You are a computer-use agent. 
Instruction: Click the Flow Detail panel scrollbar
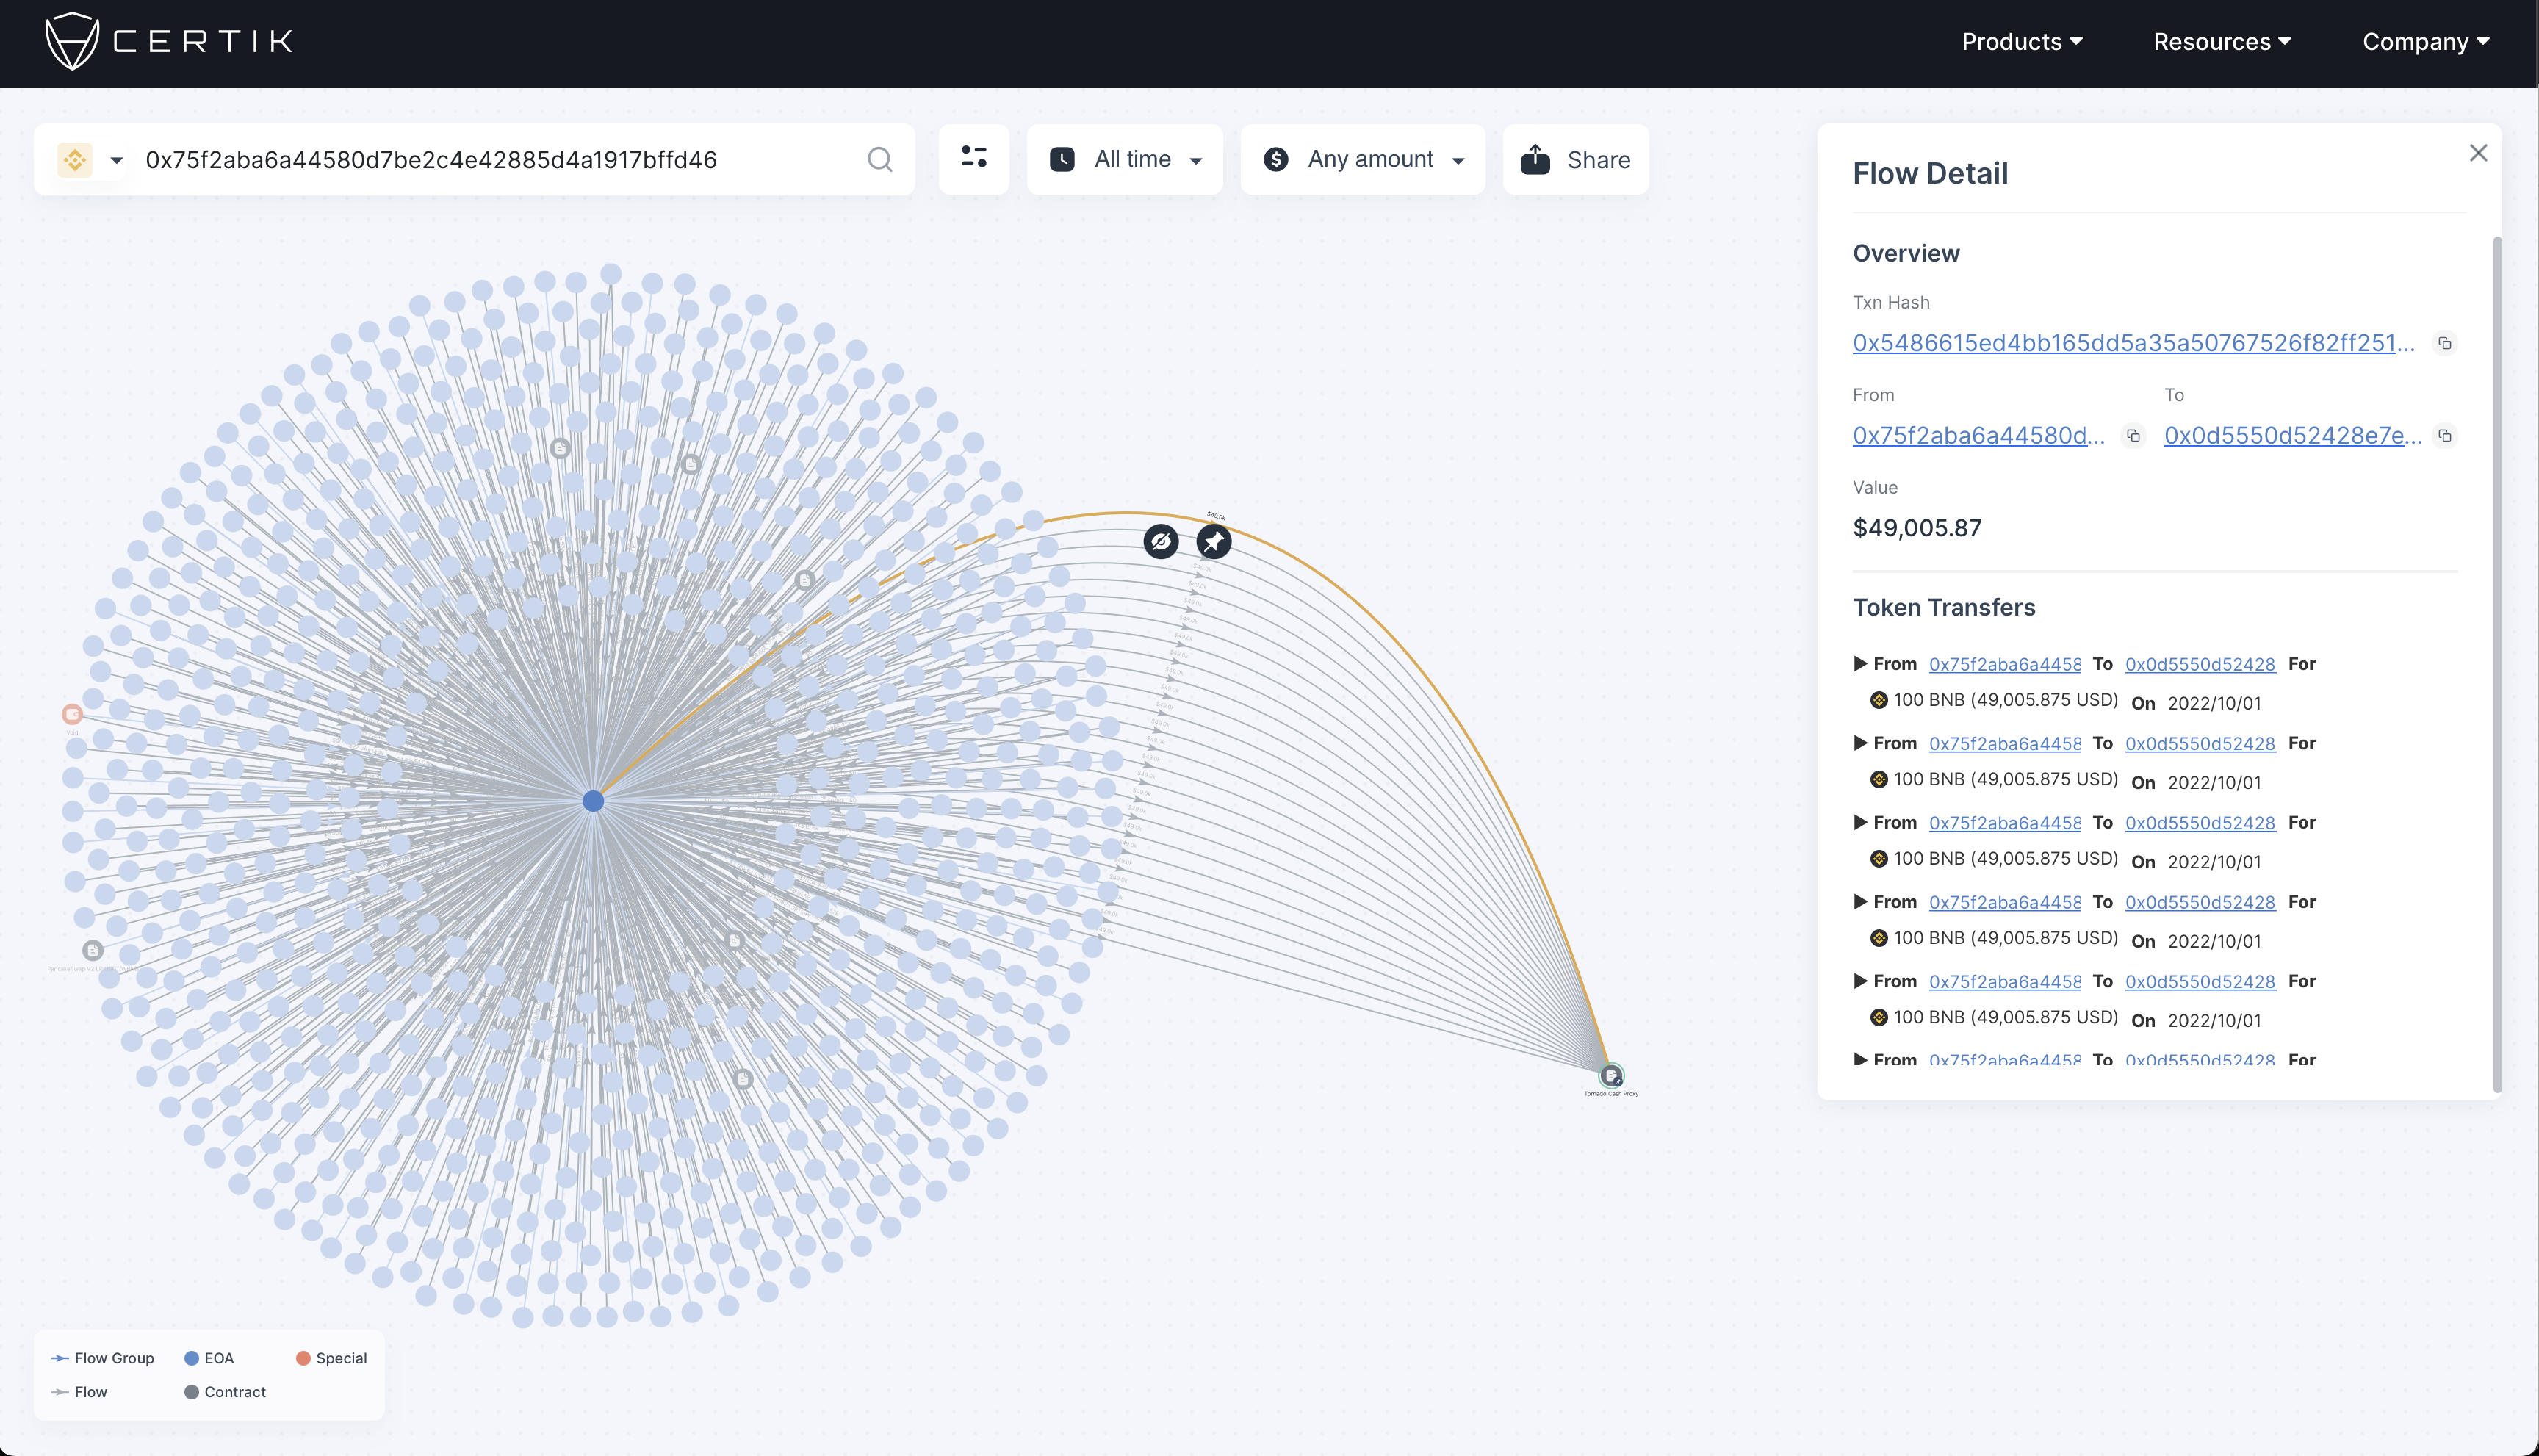2496,660
